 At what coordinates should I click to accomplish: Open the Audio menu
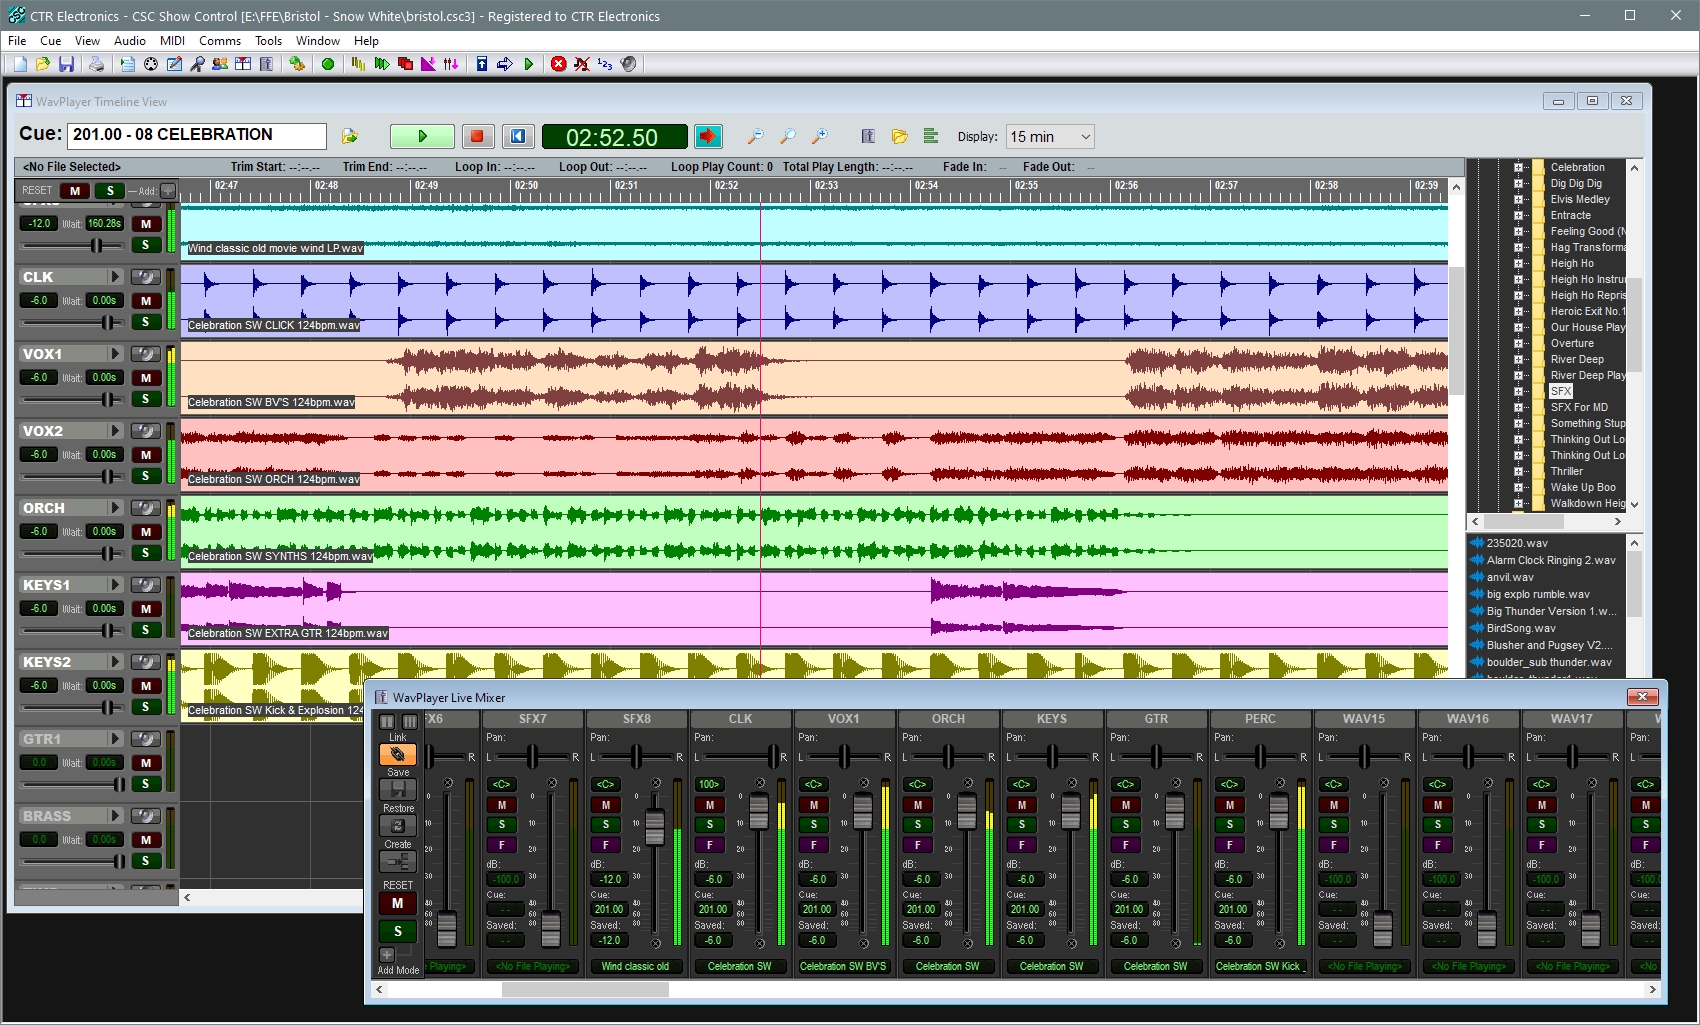pos(129,41)
